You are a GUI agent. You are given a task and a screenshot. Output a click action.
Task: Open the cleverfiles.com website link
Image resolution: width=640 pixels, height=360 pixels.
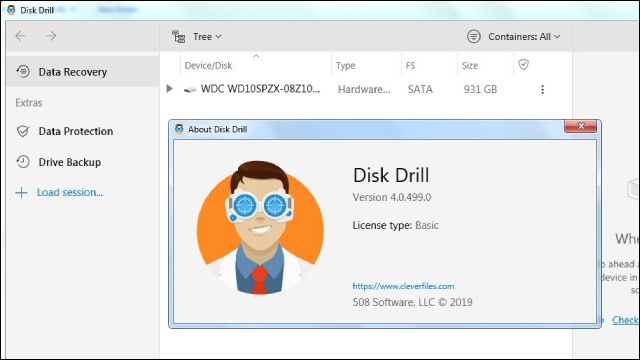coord(403,286)
